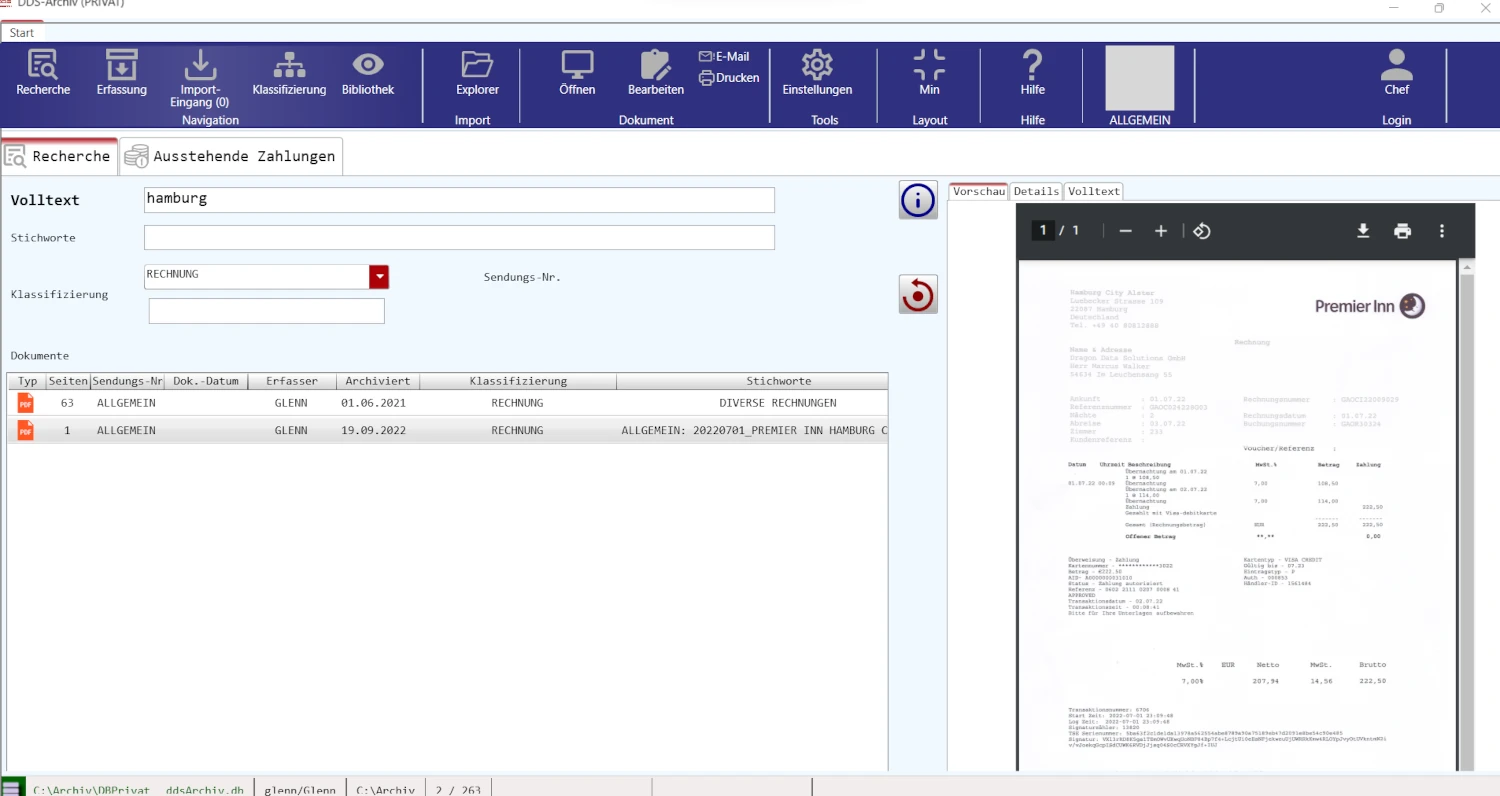
Task: Open PDF viewer more options menu
Action: point(1442,231)
